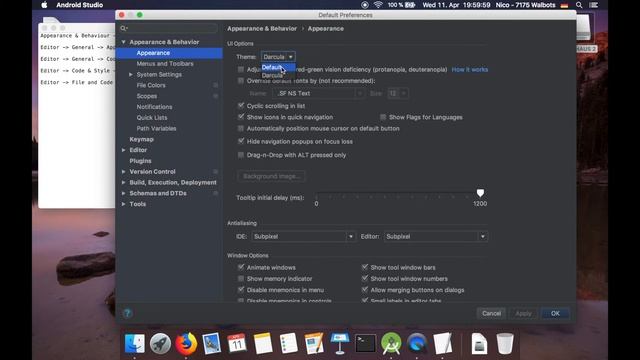Open the Theme dropdown showing Darcula
Viewport: 640px width, 360px height.
[x=278, y=57]
